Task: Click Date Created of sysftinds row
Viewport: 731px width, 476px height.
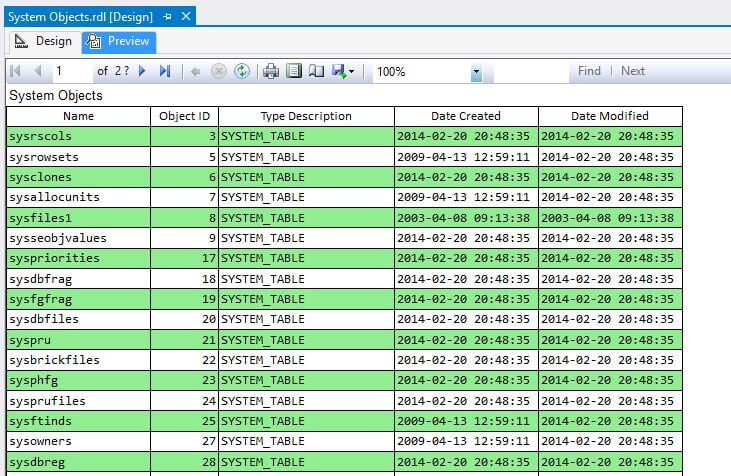Action: tap(466, 421)
